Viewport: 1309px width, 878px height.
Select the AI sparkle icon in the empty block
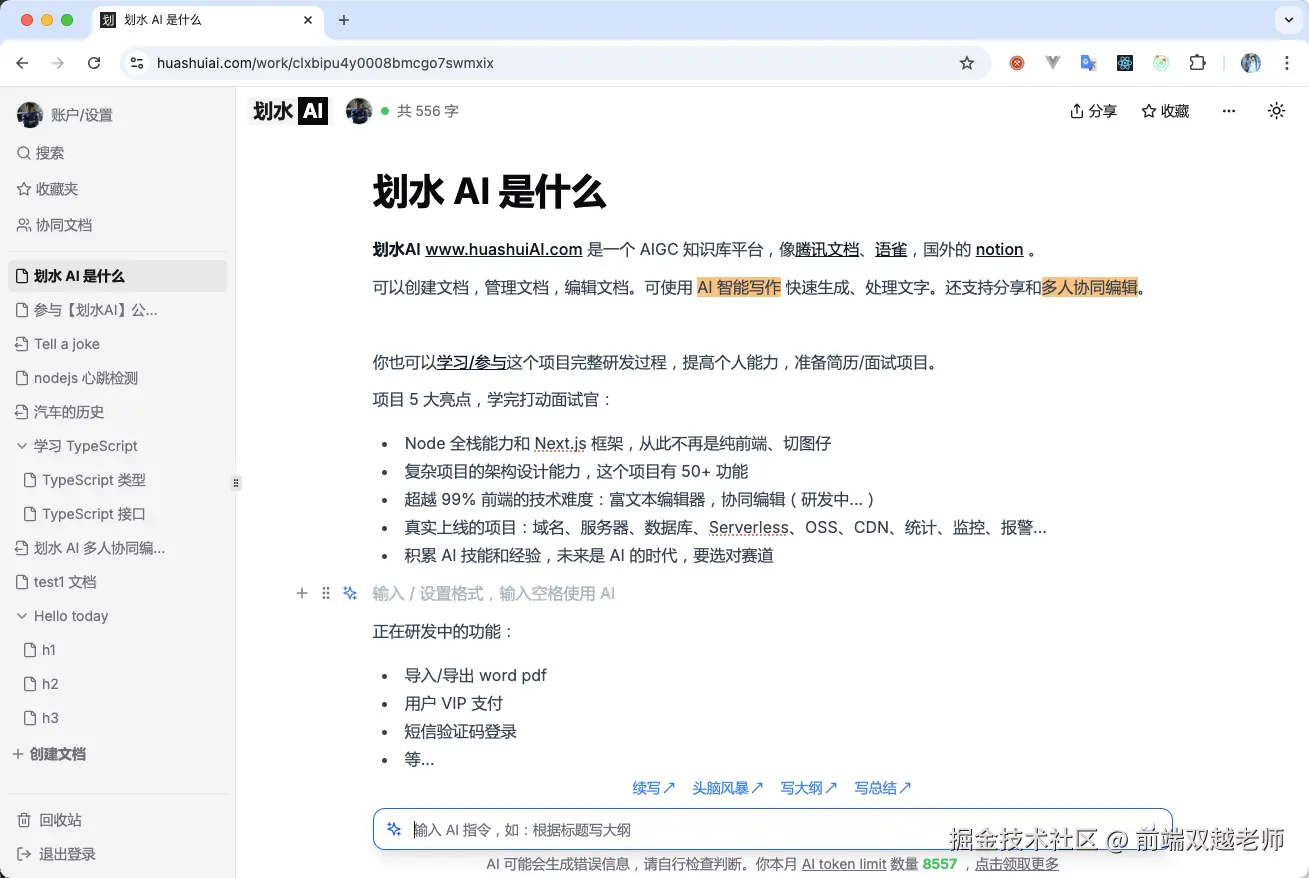click(350, 593)
